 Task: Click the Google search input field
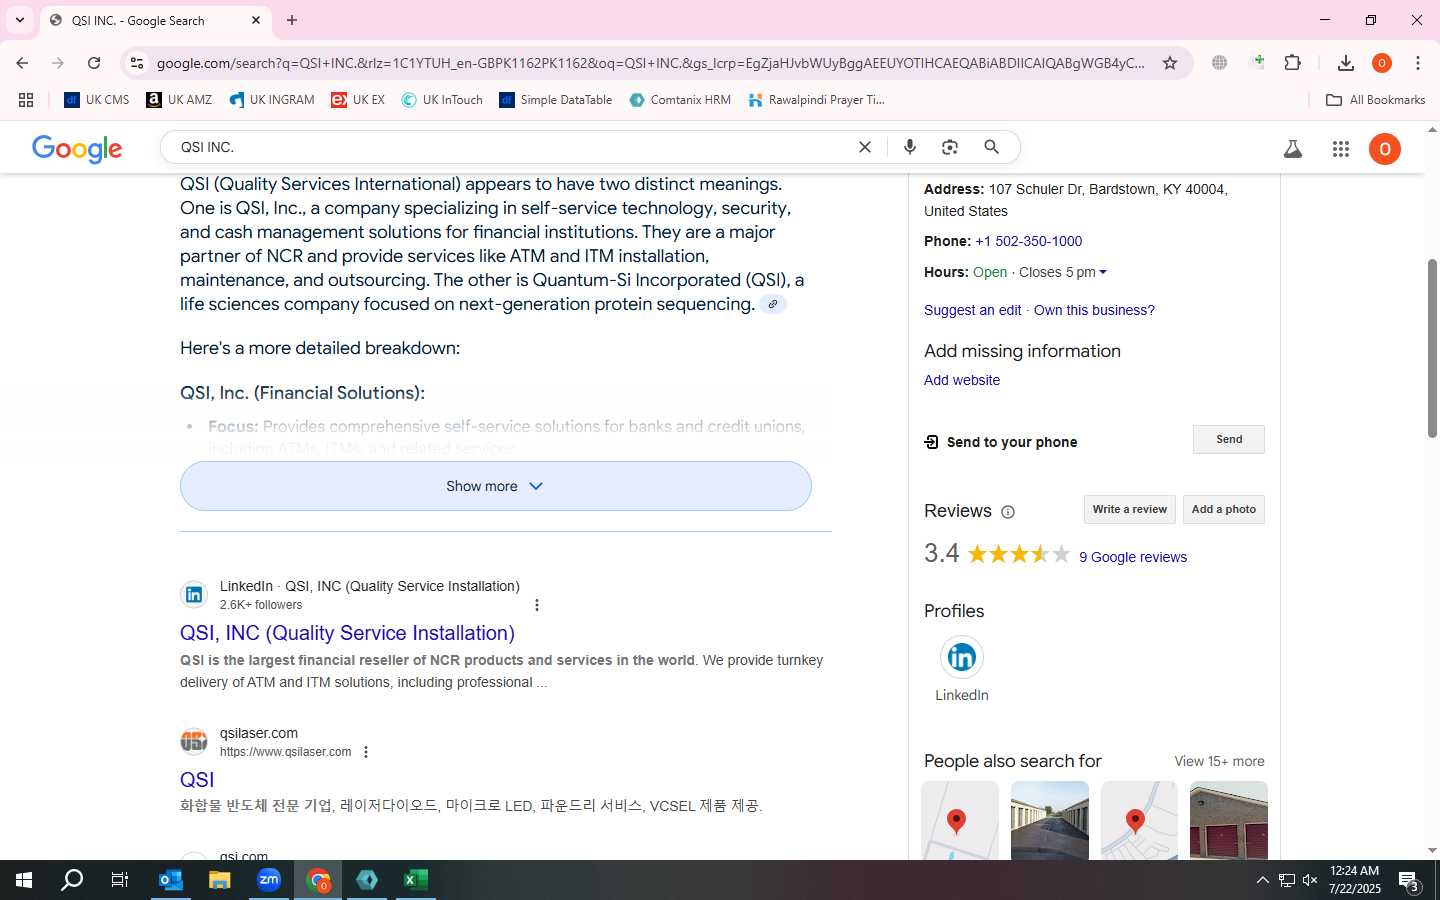click(510, 147)
